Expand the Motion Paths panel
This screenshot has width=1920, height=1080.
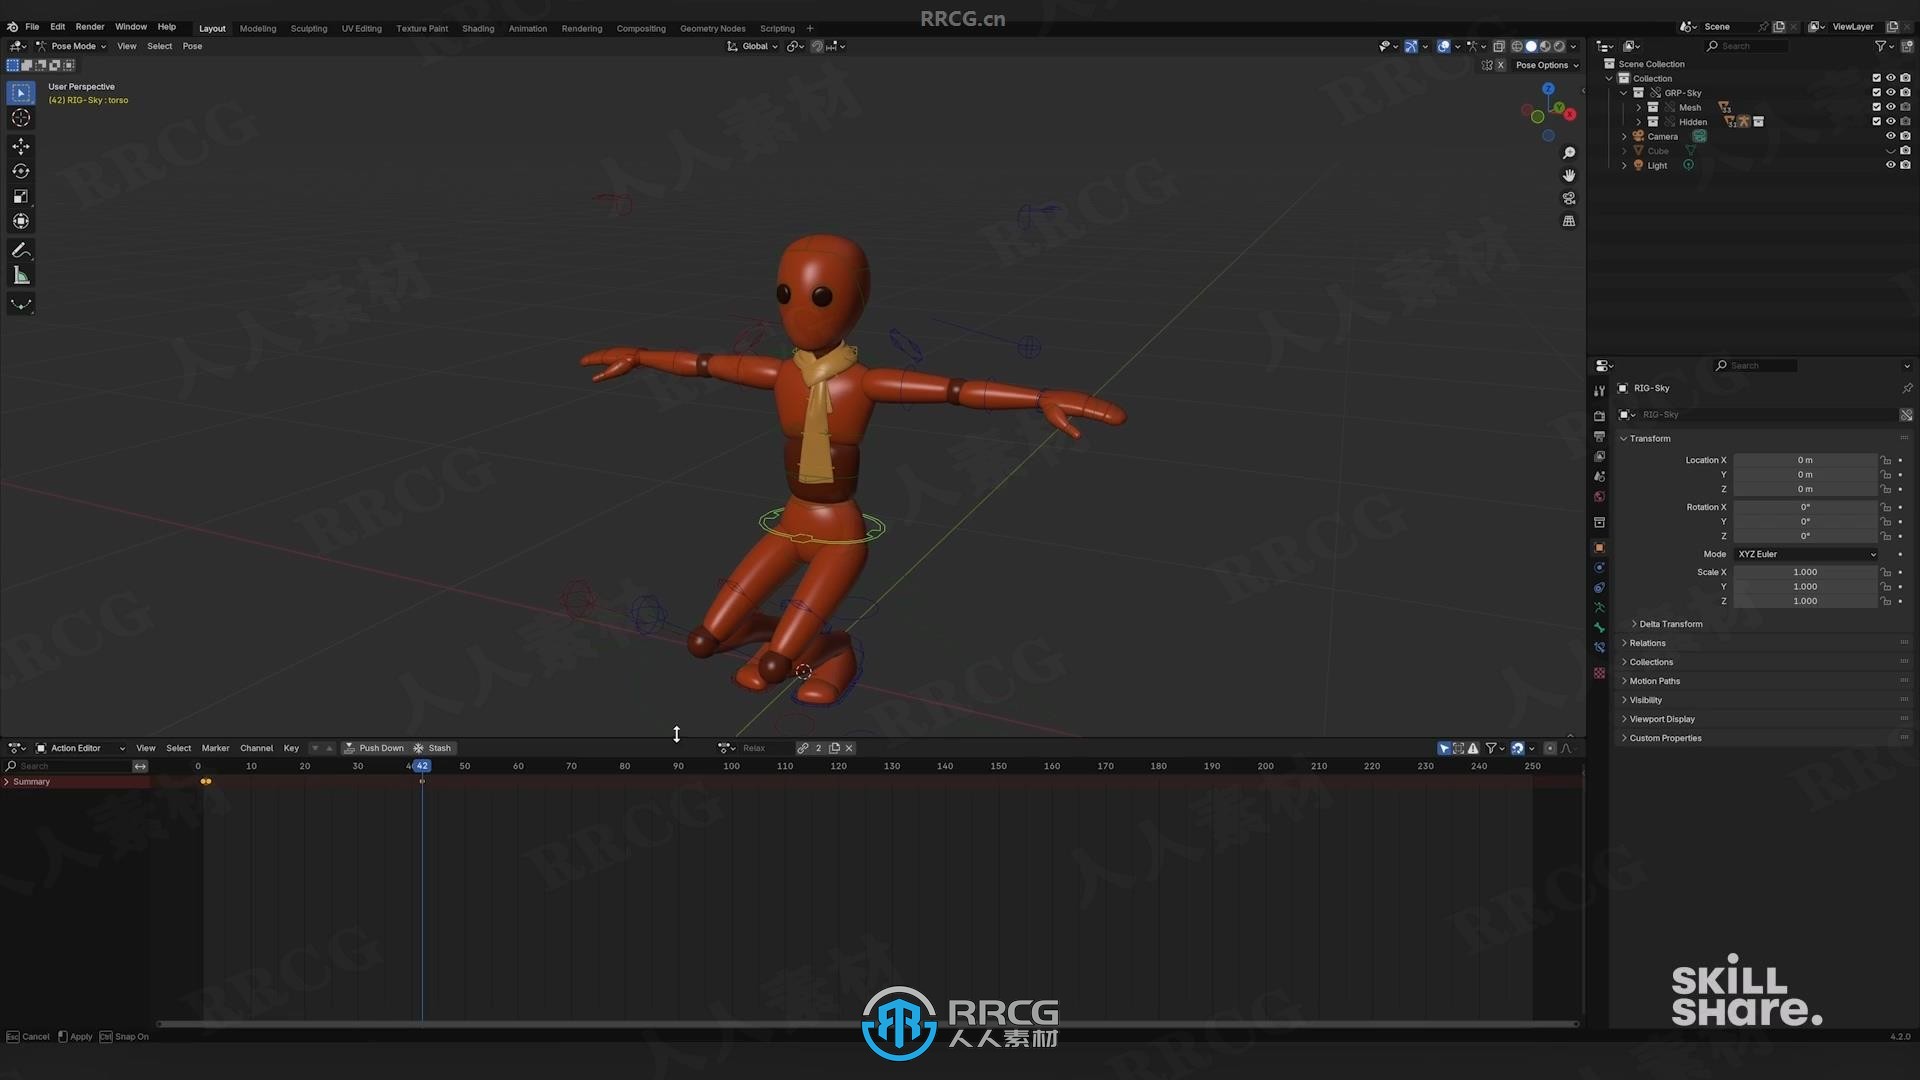(x=1654, y=681)
